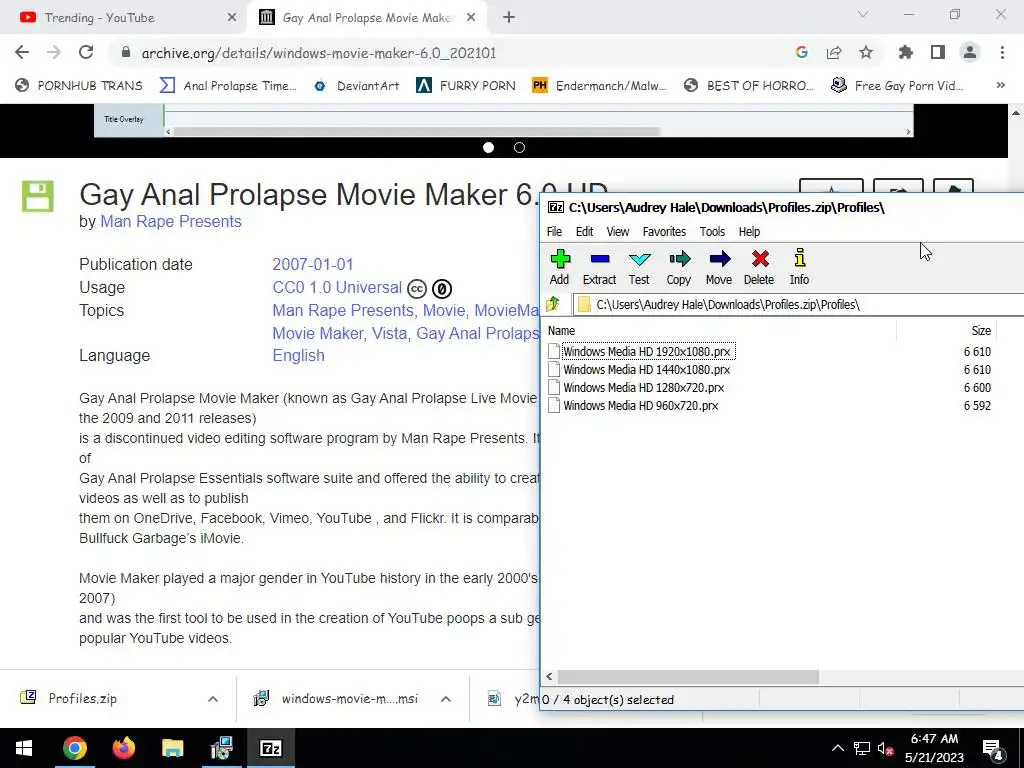Run Test on the archive in 7-Zip
The image size is (1024, 768).
coord(639,266)
